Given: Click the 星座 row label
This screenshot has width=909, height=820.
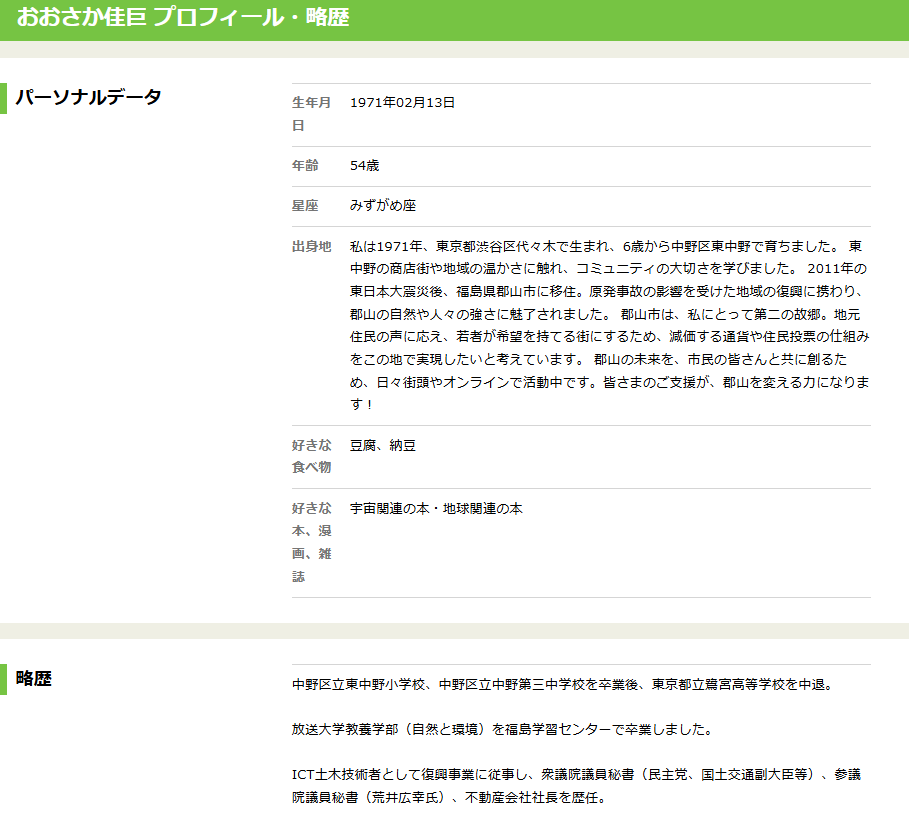Looking at the screenshot, I should click(305, 206).
